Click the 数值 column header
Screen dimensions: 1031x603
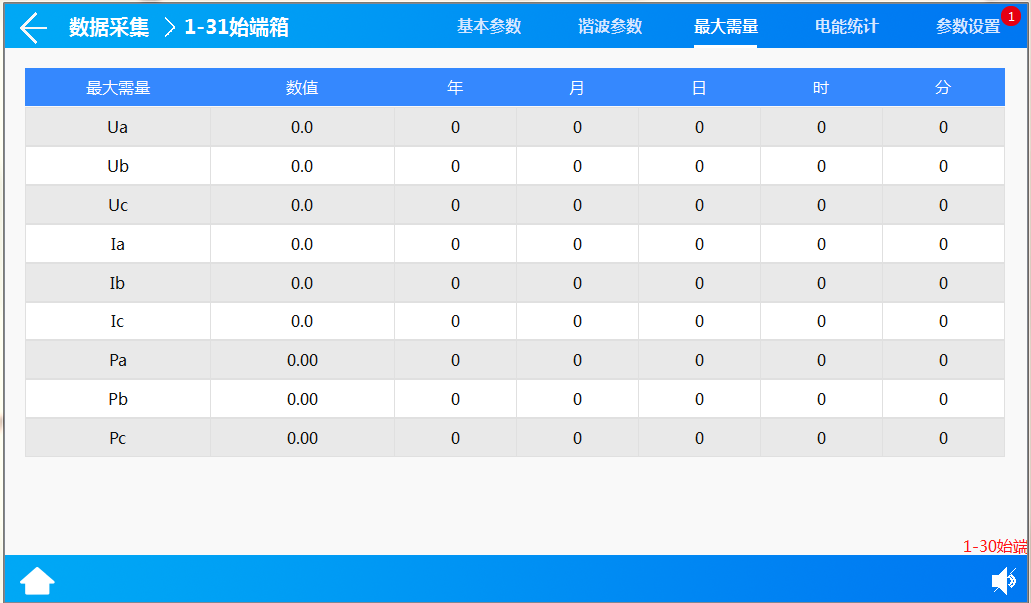coord(302,87)
